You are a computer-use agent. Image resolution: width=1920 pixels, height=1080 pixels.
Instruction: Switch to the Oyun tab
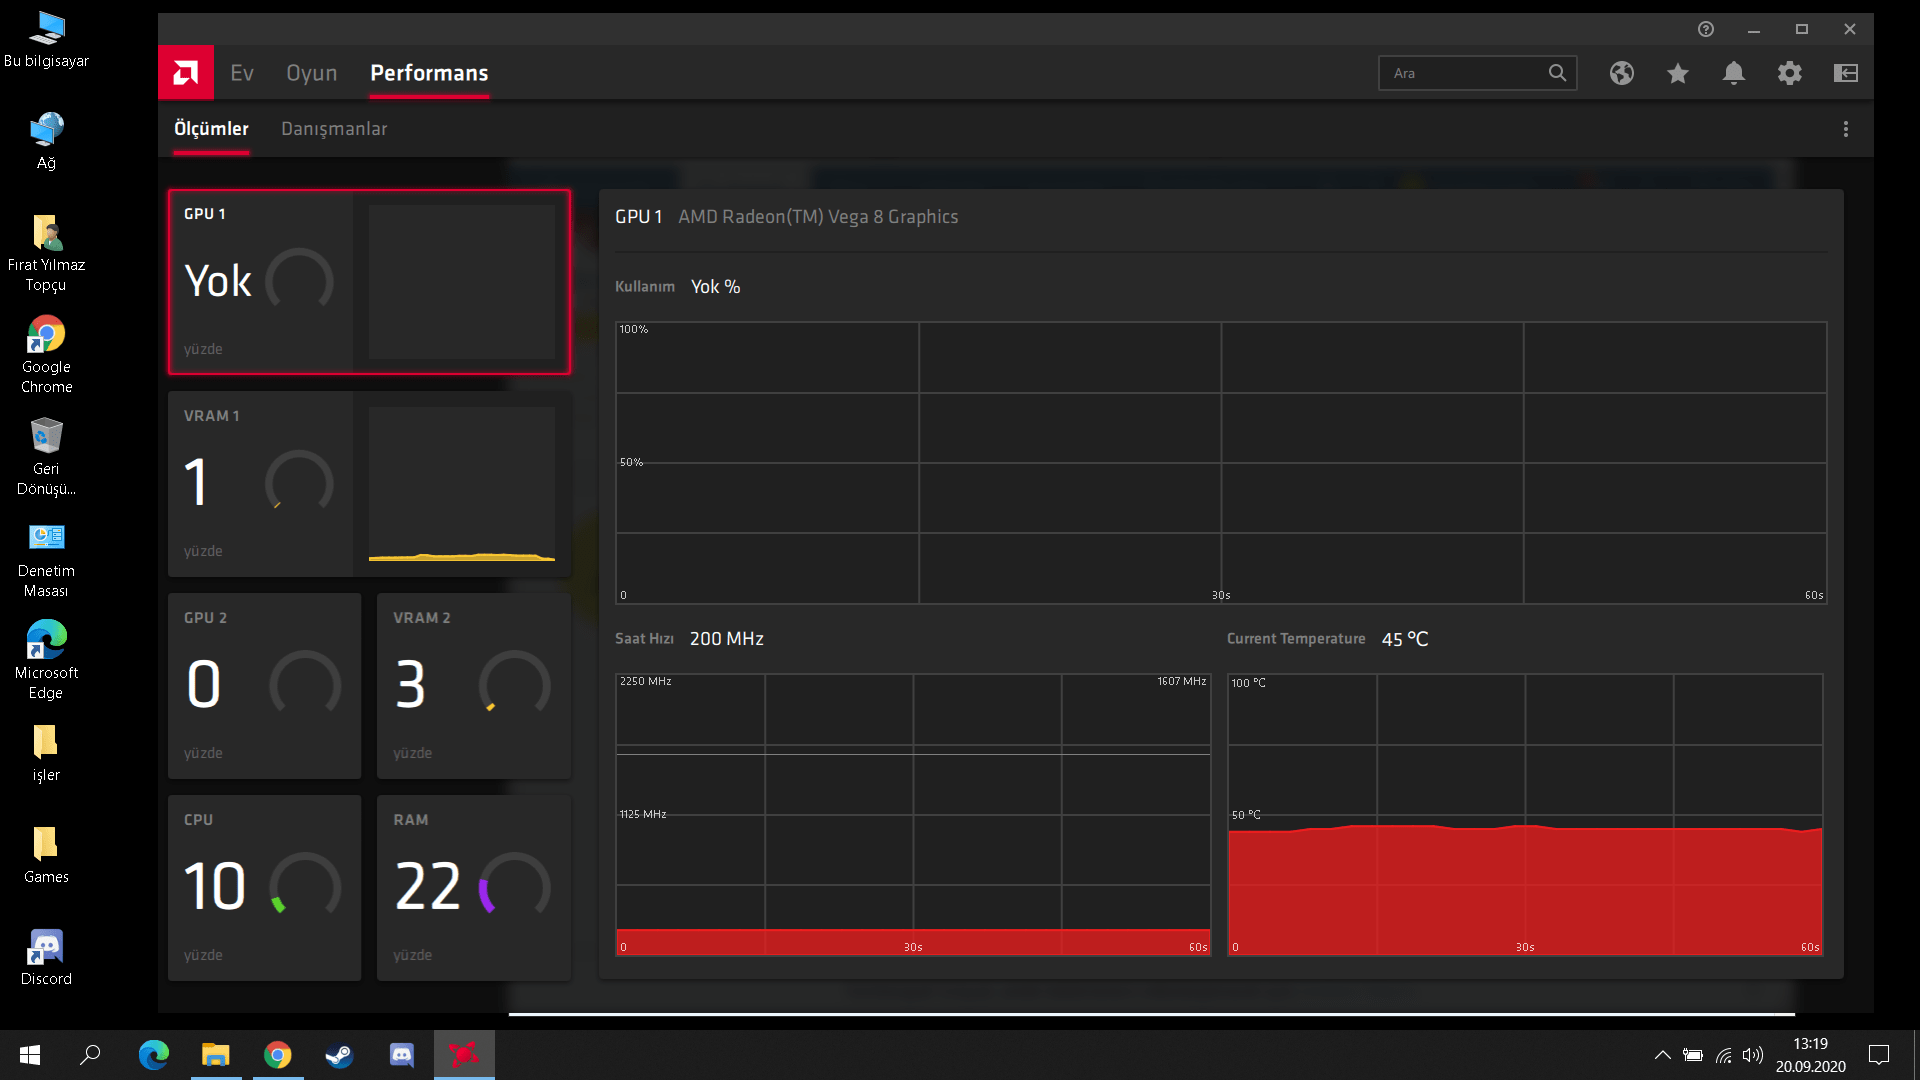pos(311,73)
